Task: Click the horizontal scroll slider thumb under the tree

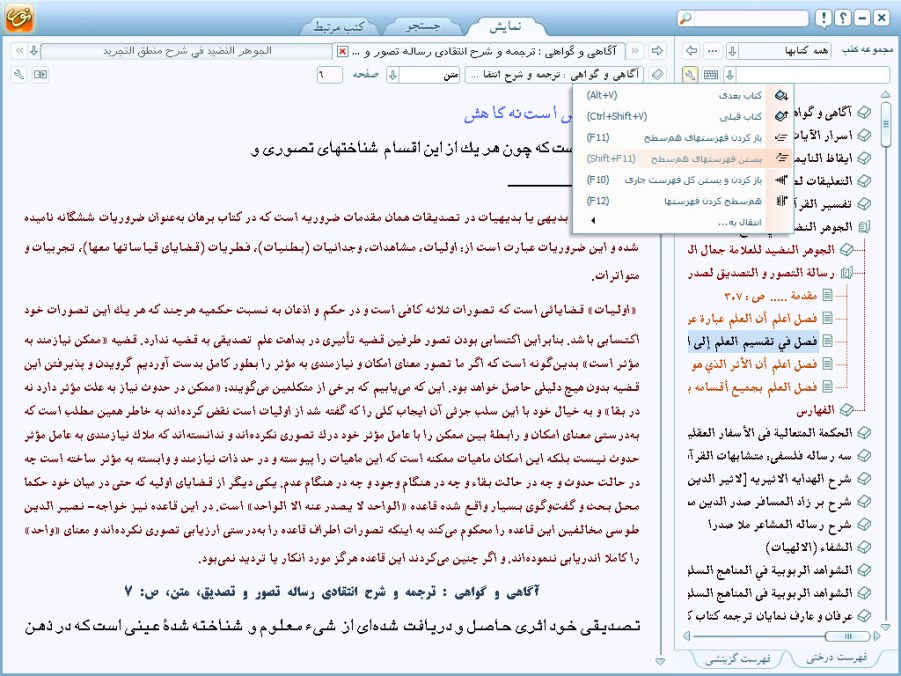Action: coord(848,636)
